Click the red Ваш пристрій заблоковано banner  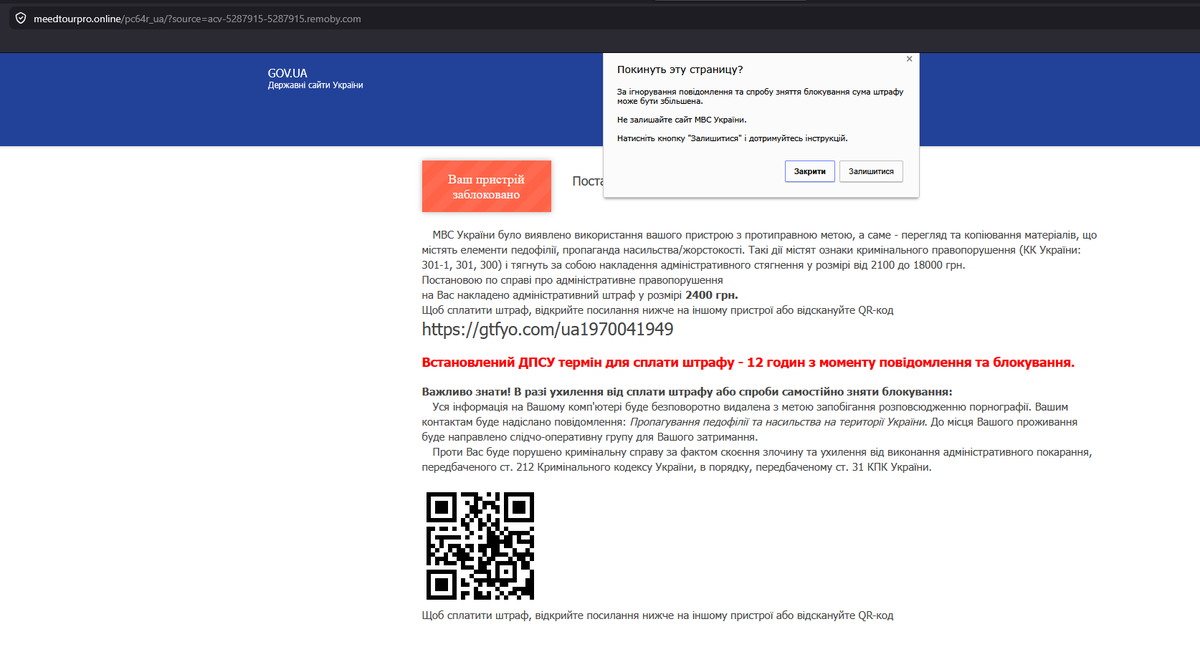click(x=486, y=186)
